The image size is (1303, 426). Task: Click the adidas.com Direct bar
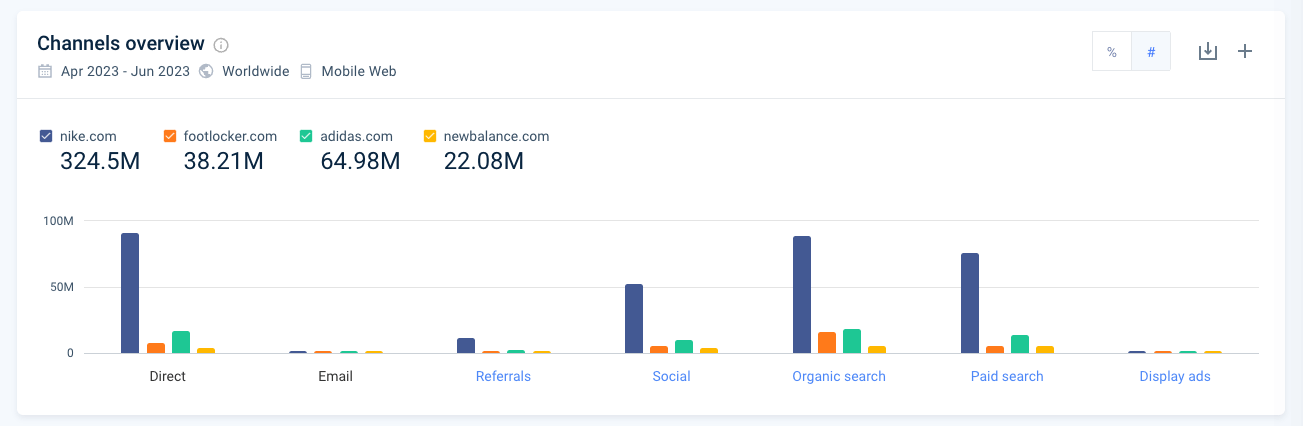pos(181,342)
